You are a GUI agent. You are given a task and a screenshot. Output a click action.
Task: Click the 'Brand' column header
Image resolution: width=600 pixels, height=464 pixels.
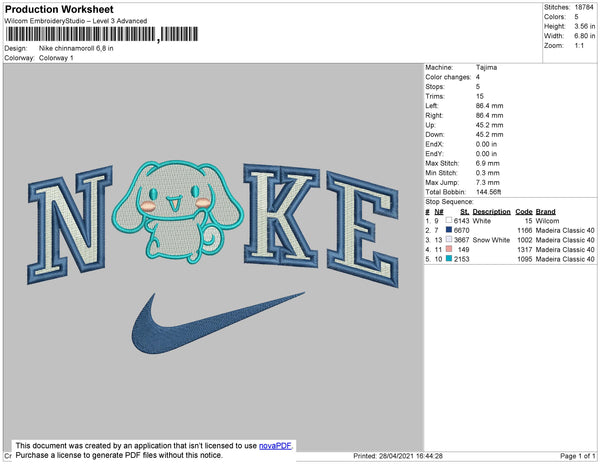(x=545, y=212)
